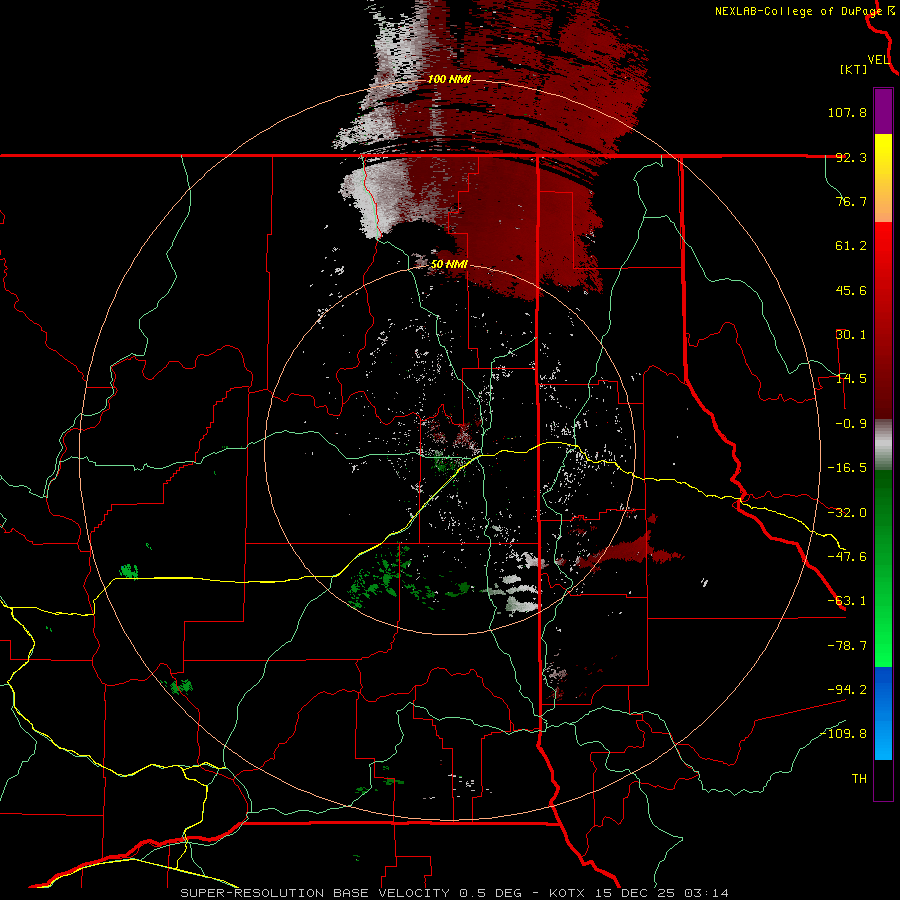Select the 92.3 legend value
Viewport: 900px width, 900px height.
point(851,157)
